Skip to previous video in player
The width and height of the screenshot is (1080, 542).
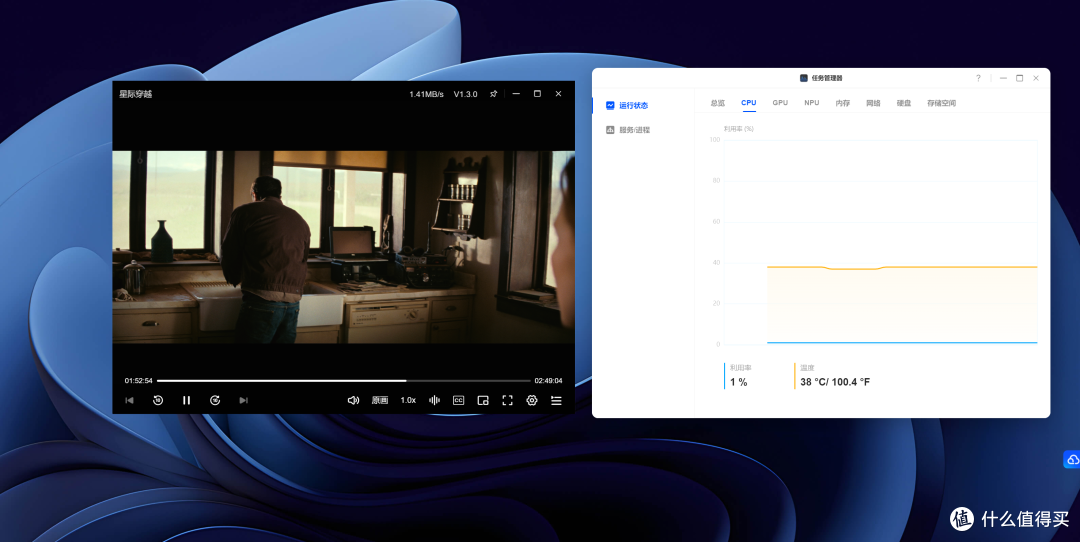[129, 400]
